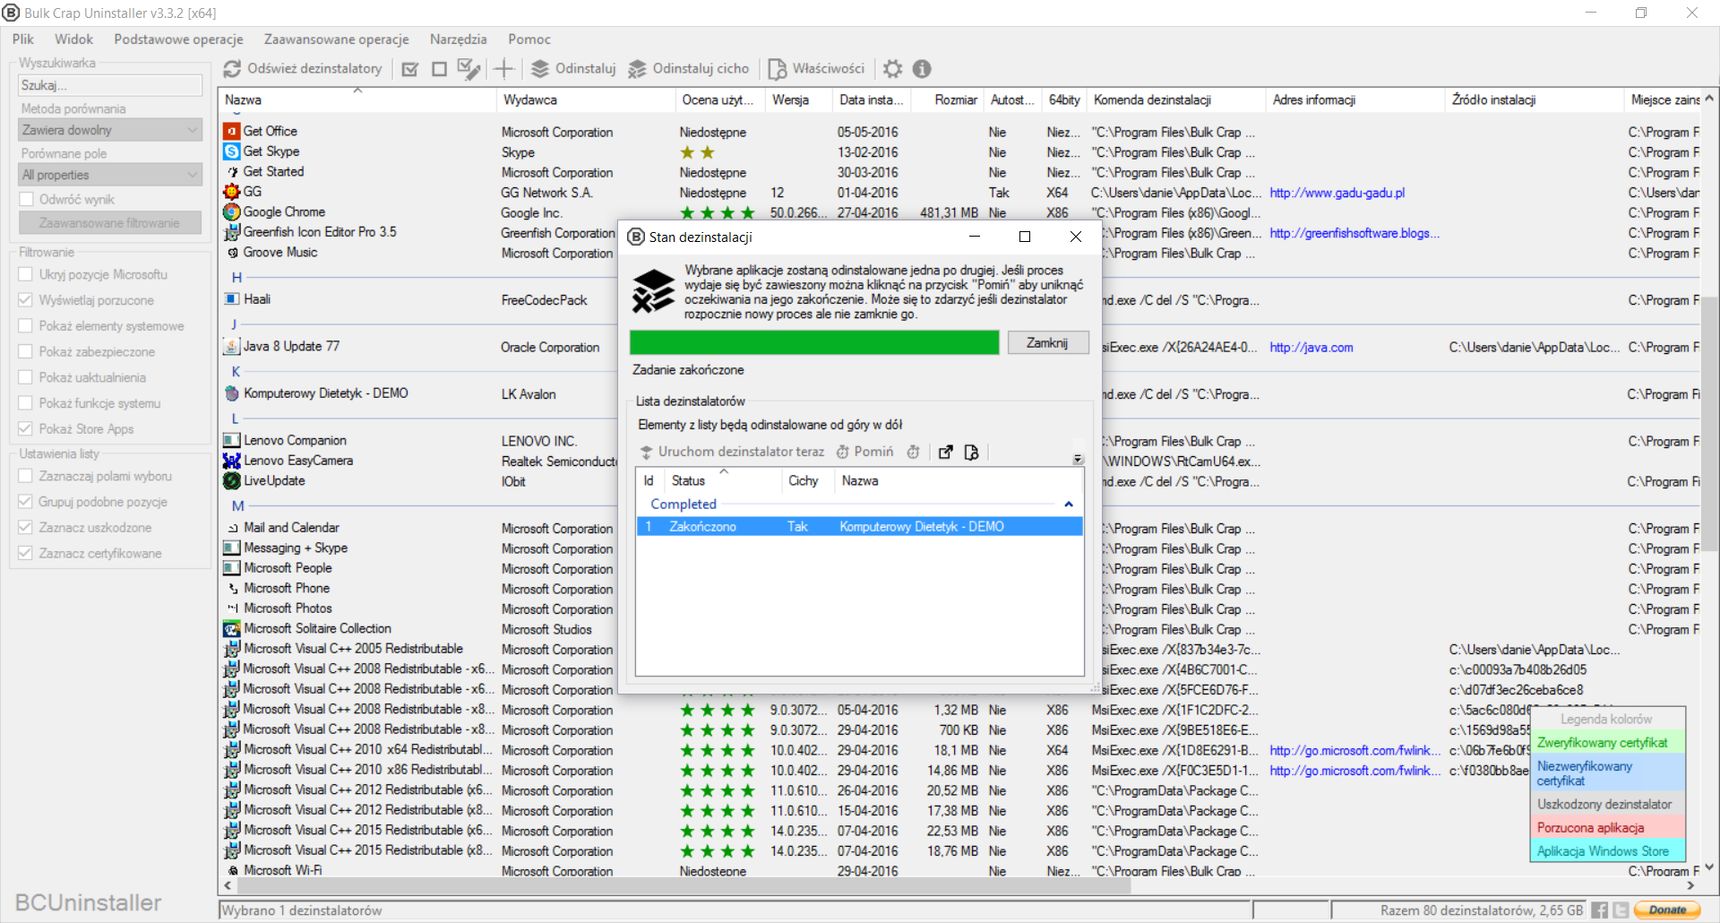Select the Zakończono row in dialog list
This screenshot has width=1720, height=923.
pyautogui.click(x=859, y=527)
